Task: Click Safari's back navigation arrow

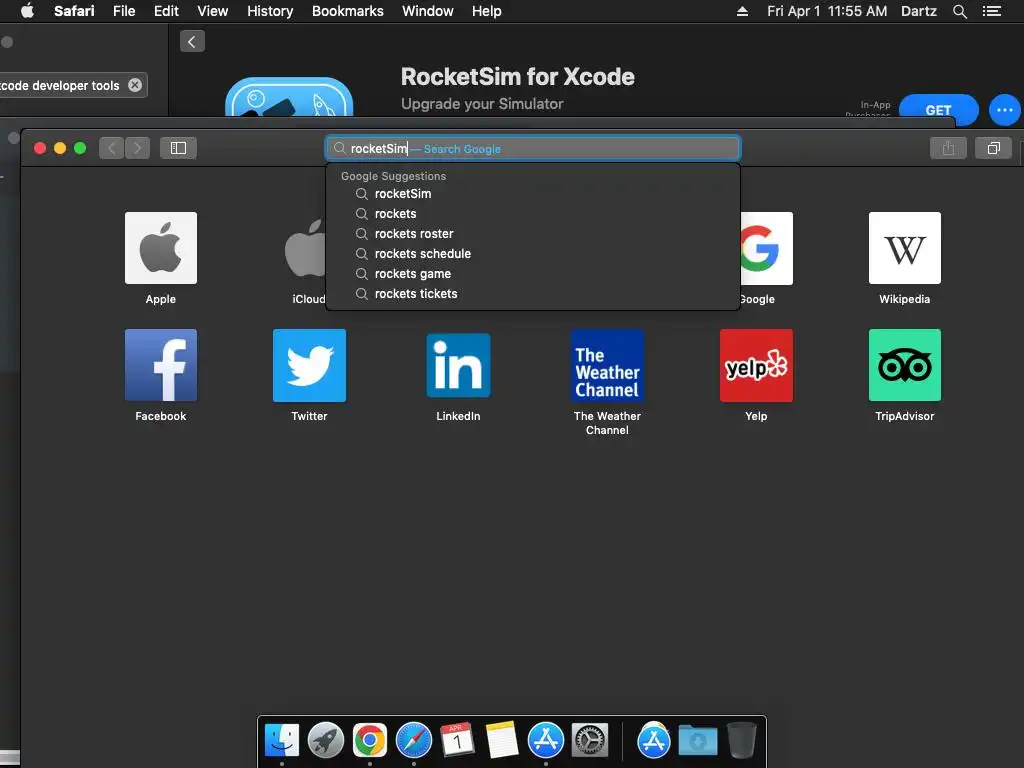Action: pyautogui.click(x=112, y=148)
